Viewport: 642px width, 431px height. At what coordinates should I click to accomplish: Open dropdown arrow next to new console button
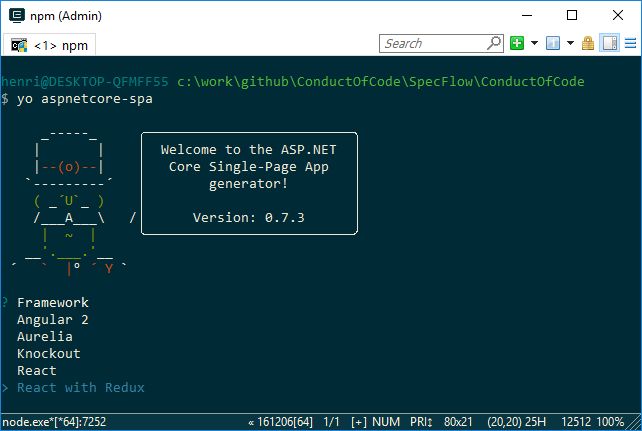(534, 43)
